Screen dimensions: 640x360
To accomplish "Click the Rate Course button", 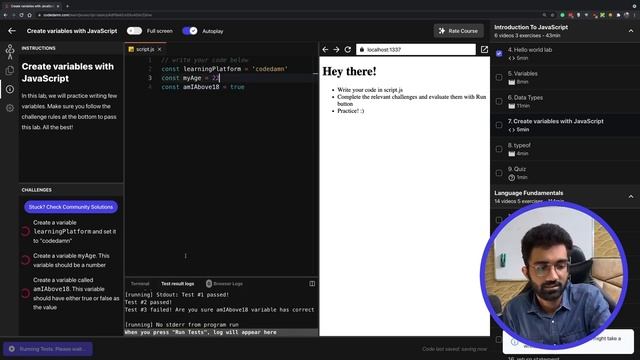I will (x=458, y=31).
